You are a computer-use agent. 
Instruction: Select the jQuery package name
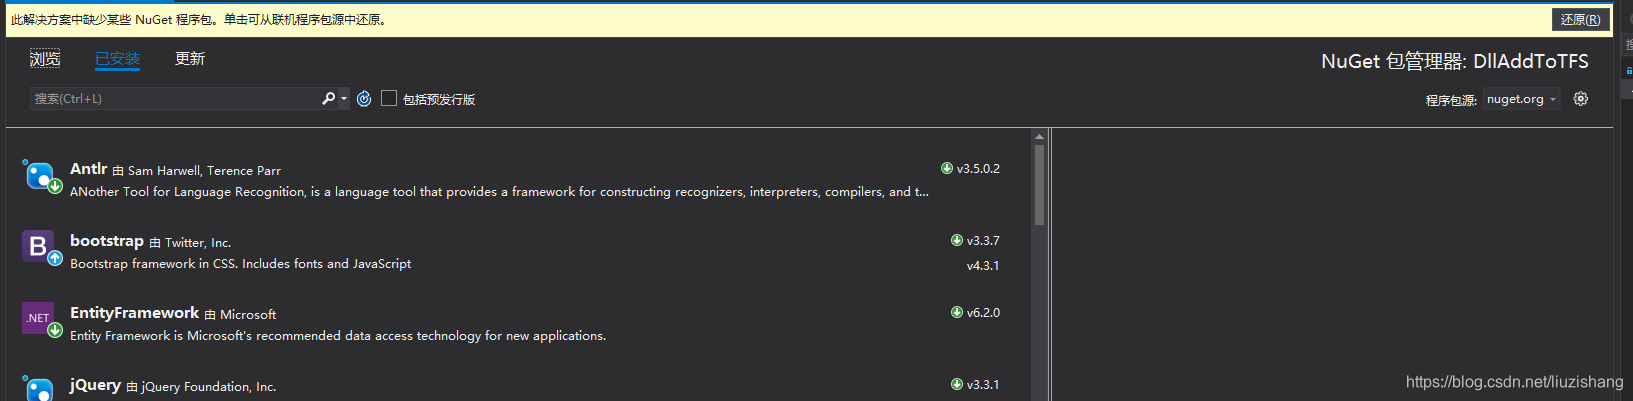click(95, 385)
